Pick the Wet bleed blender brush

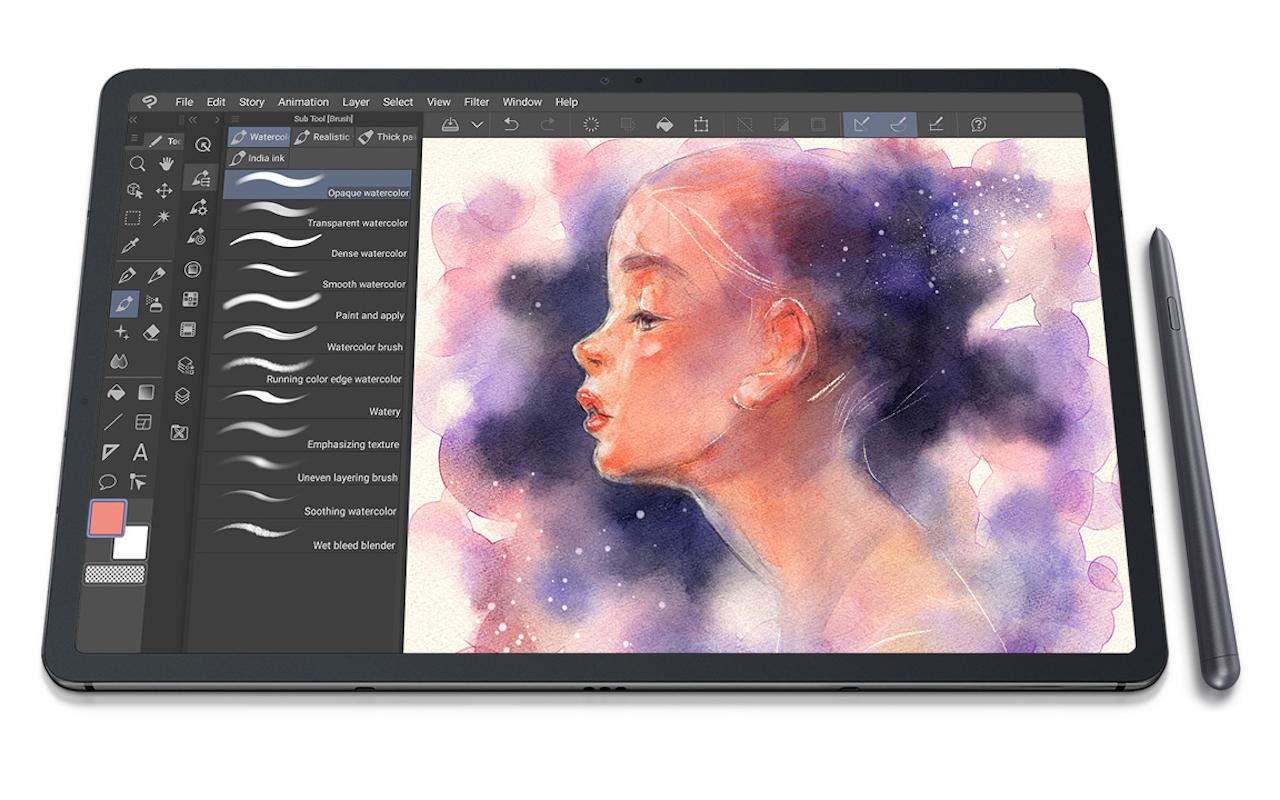pyautogui.click(x=297, y=536)
